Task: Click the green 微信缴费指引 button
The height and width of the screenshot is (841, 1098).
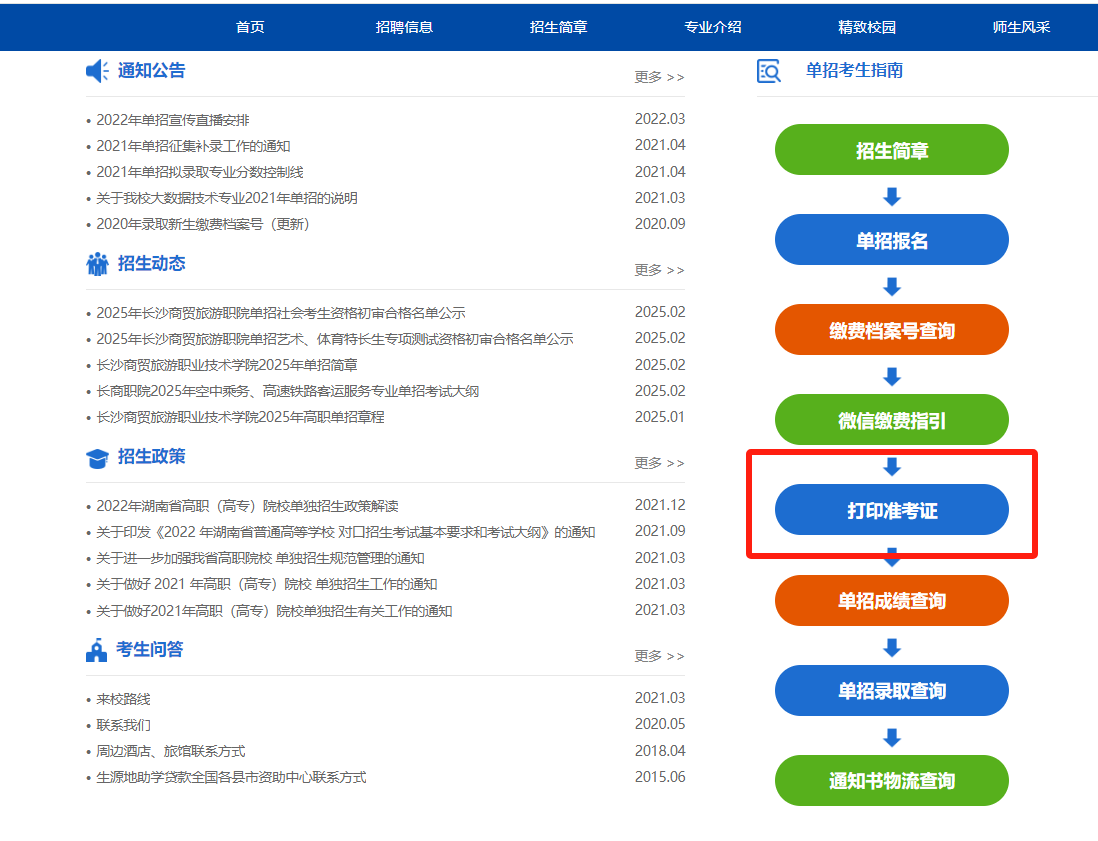Action: tap(891, 419)
